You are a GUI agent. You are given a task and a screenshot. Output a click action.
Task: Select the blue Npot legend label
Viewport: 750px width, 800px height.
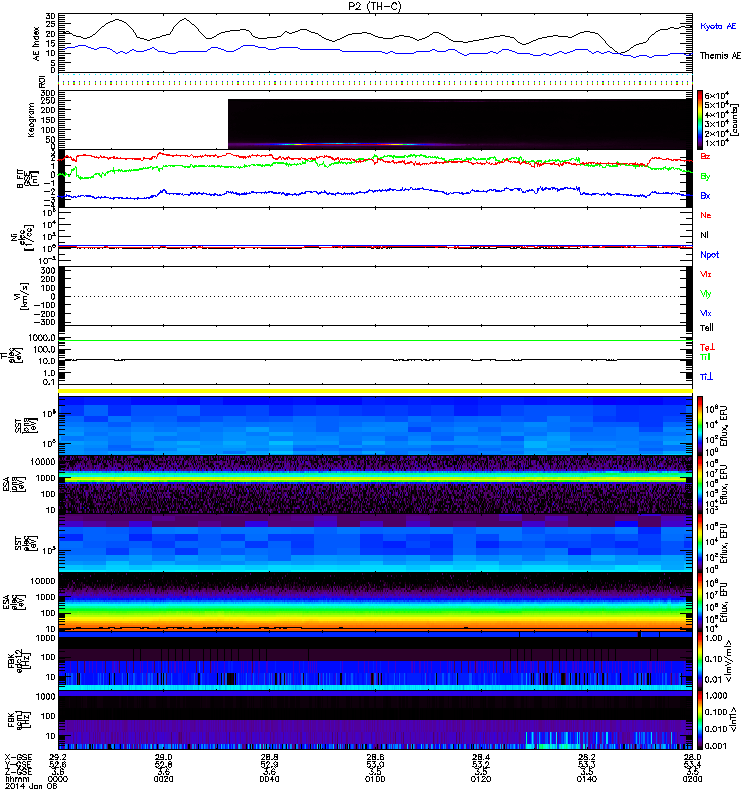click(709, 255)
